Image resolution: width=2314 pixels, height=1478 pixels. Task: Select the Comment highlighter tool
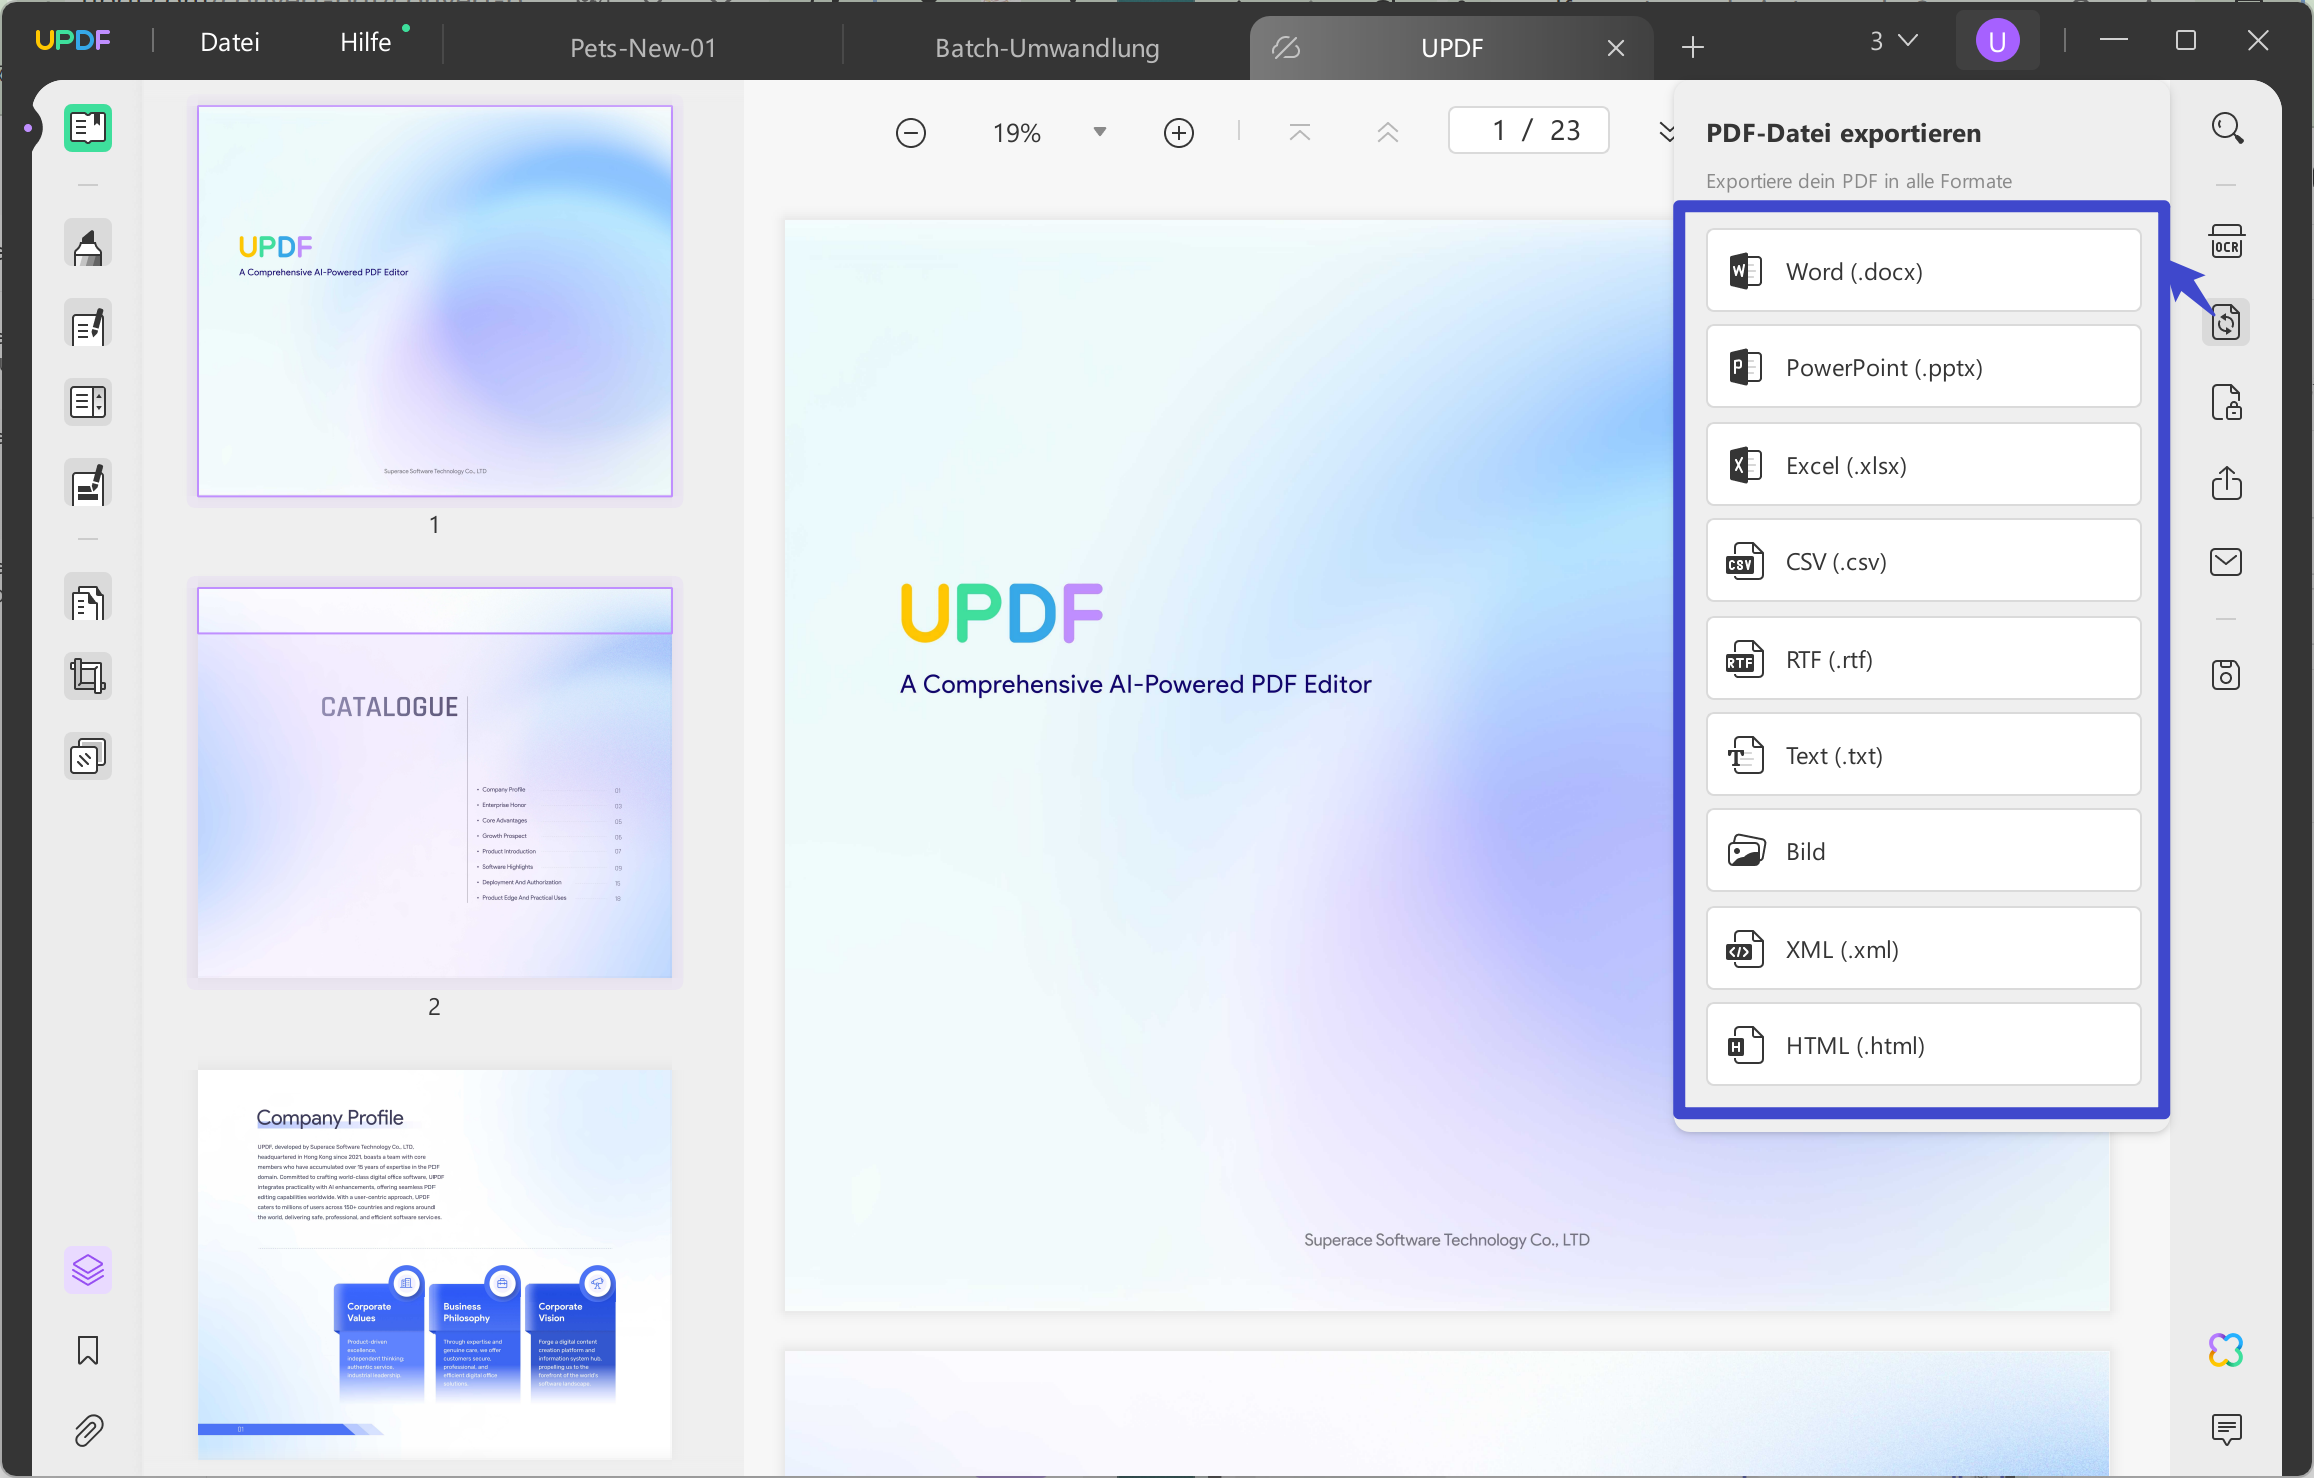[88, 245]
